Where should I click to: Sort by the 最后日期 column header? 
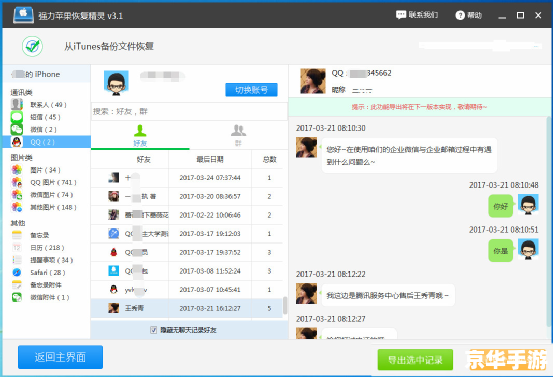[210, 159]
